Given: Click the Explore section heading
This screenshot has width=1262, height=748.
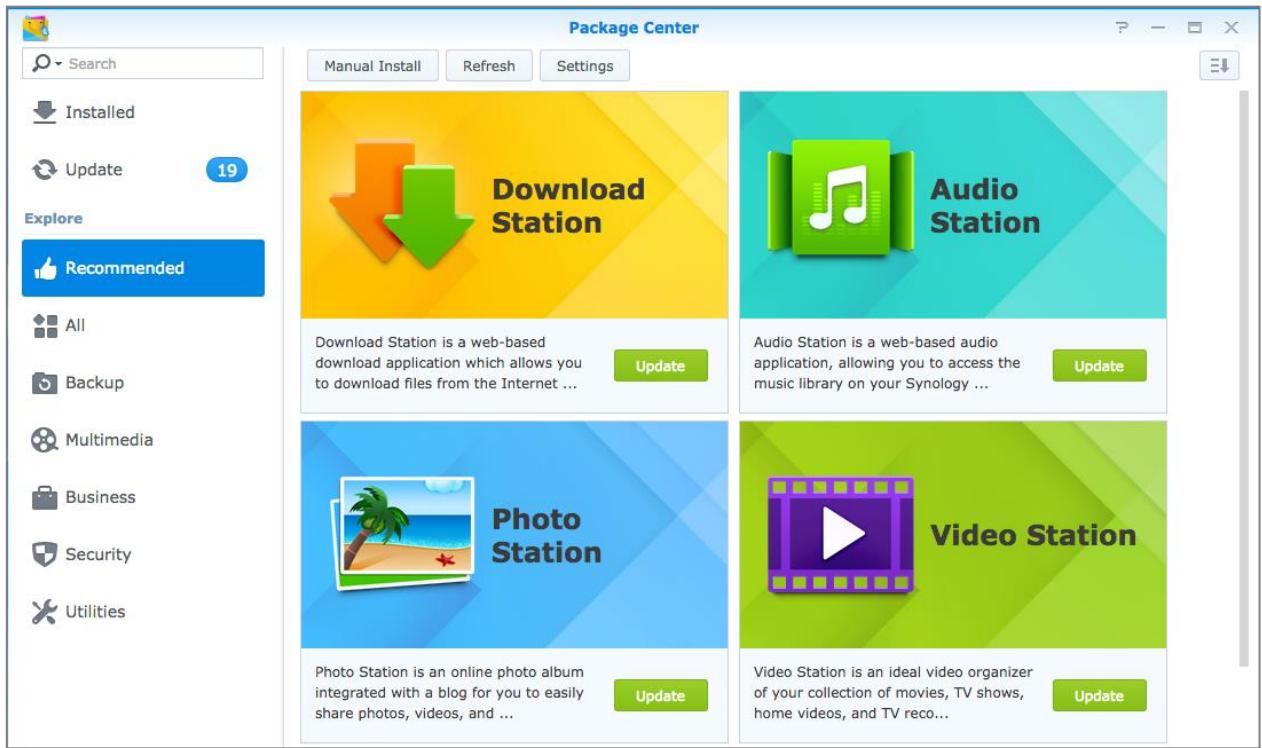Looking at the screenshot, I should [53, 218].
